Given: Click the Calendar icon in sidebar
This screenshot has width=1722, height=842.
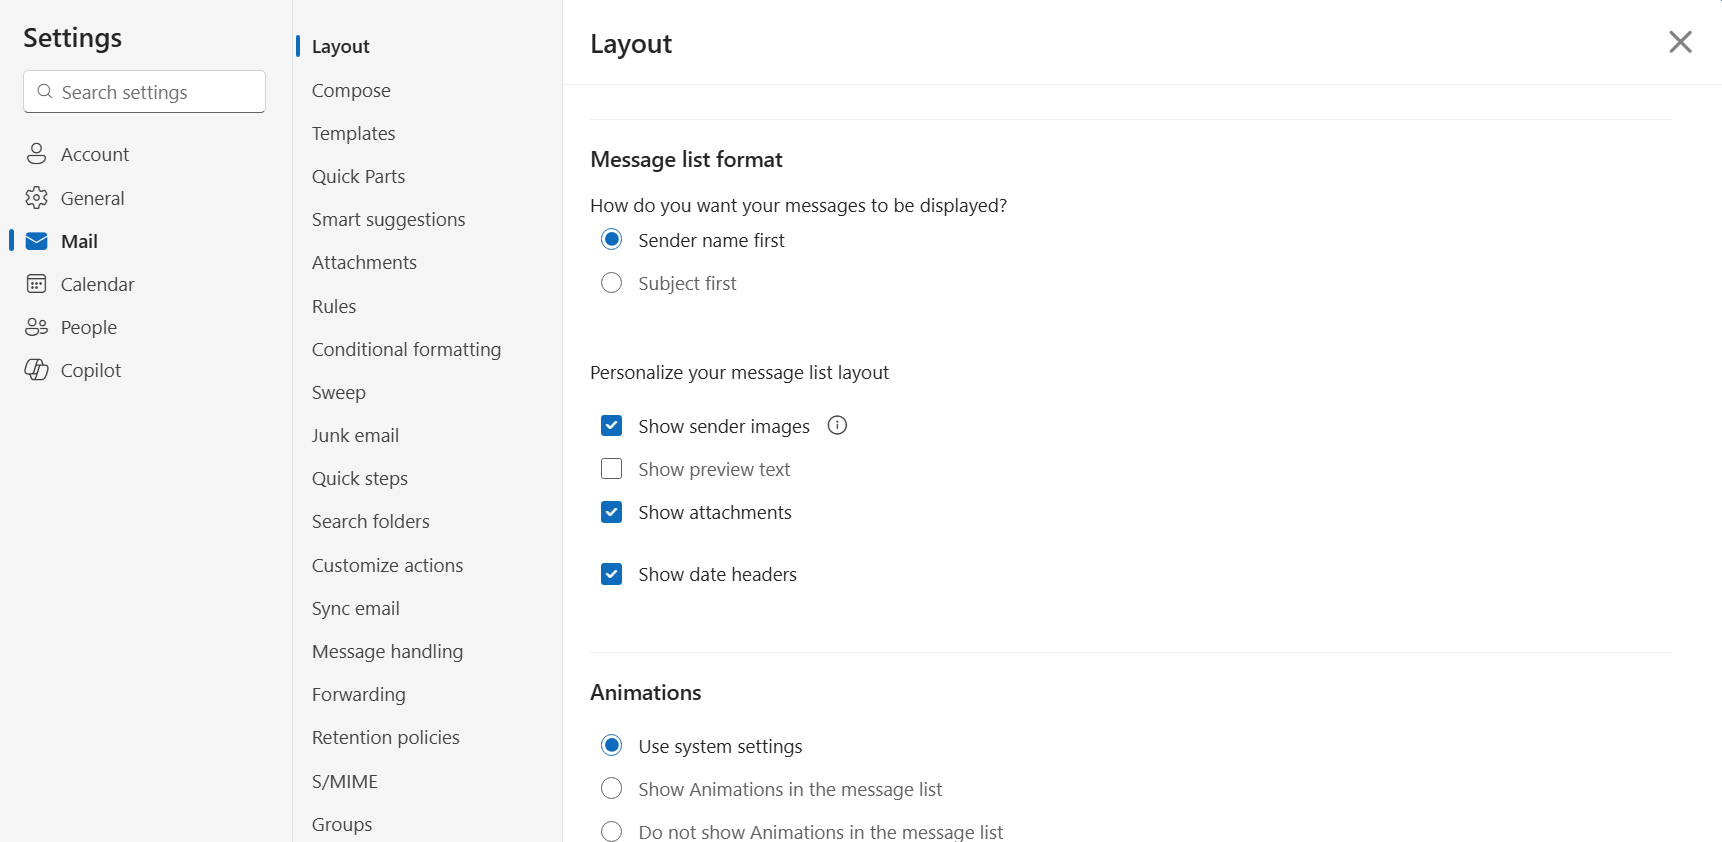Looking at the screenshot, I should point(36,284).
